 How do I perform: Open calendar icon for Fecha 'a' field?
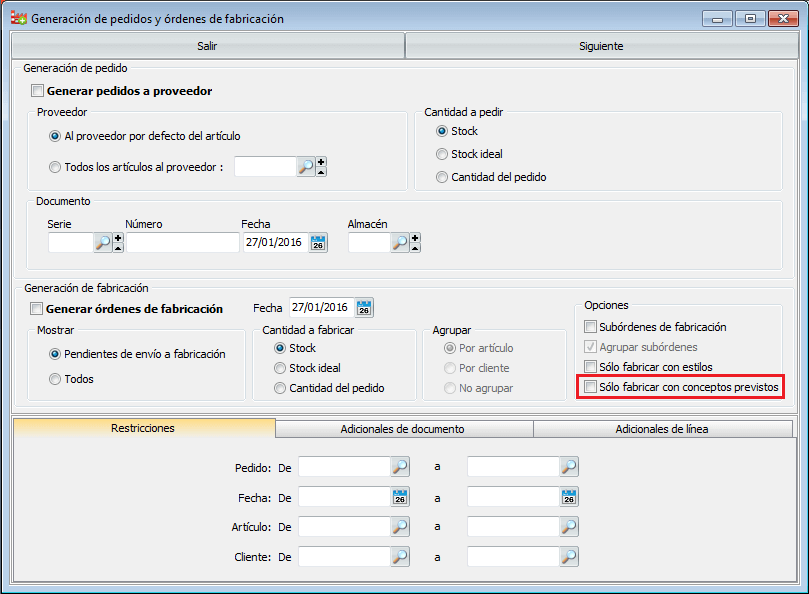click(569, 497)
